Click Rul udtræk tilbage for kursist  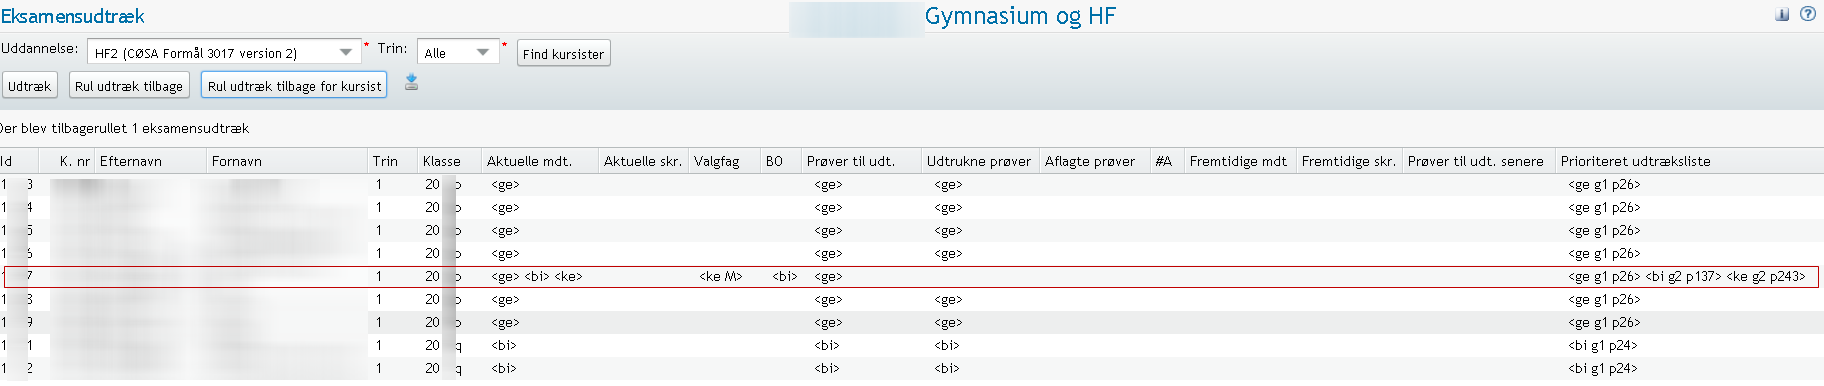(x=294, y=86)
